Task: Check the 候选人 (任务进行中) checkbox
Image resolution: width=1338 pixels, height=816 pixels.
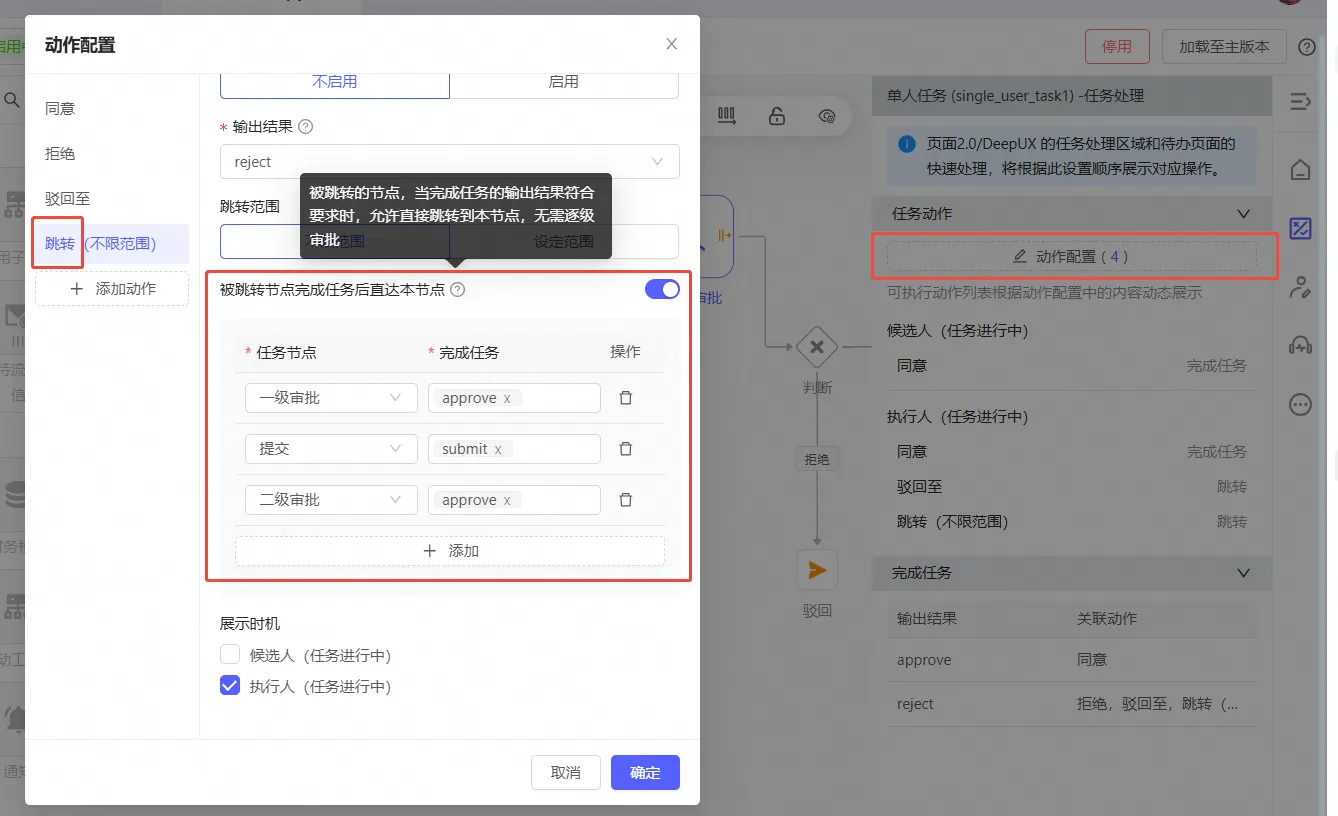Action: pos(230,655)
